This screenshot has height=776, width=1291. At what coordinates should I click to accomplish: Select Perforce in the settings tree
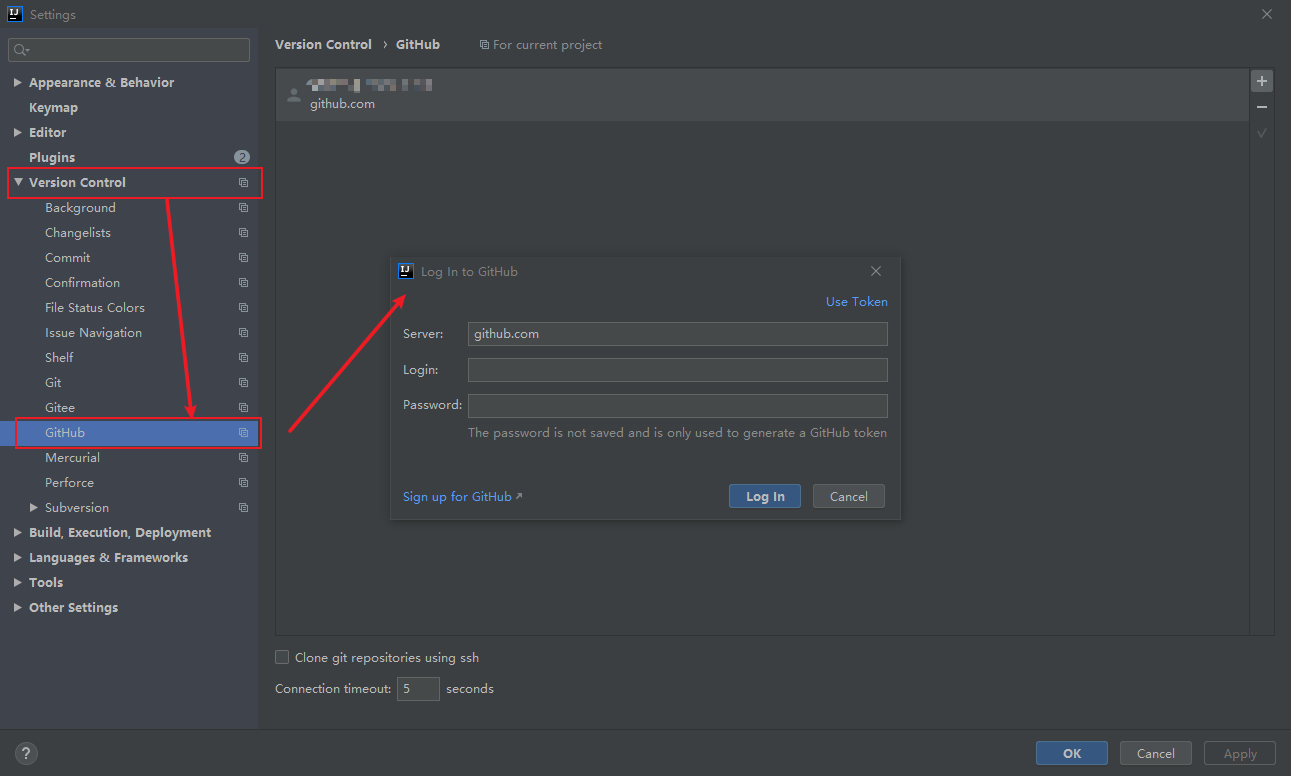point(69,483)
